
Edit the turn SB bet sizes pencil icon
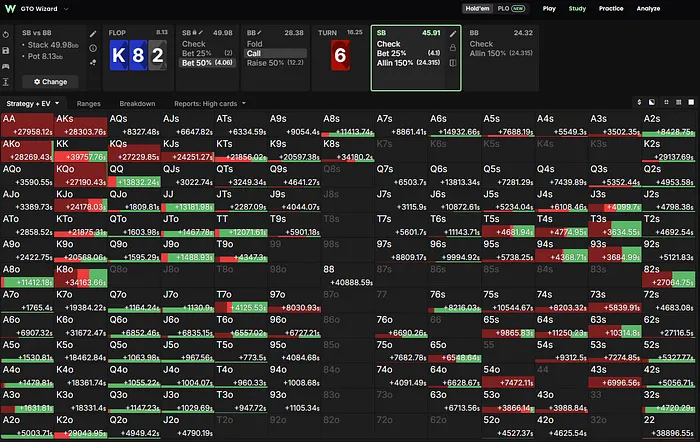click(453, 34)
